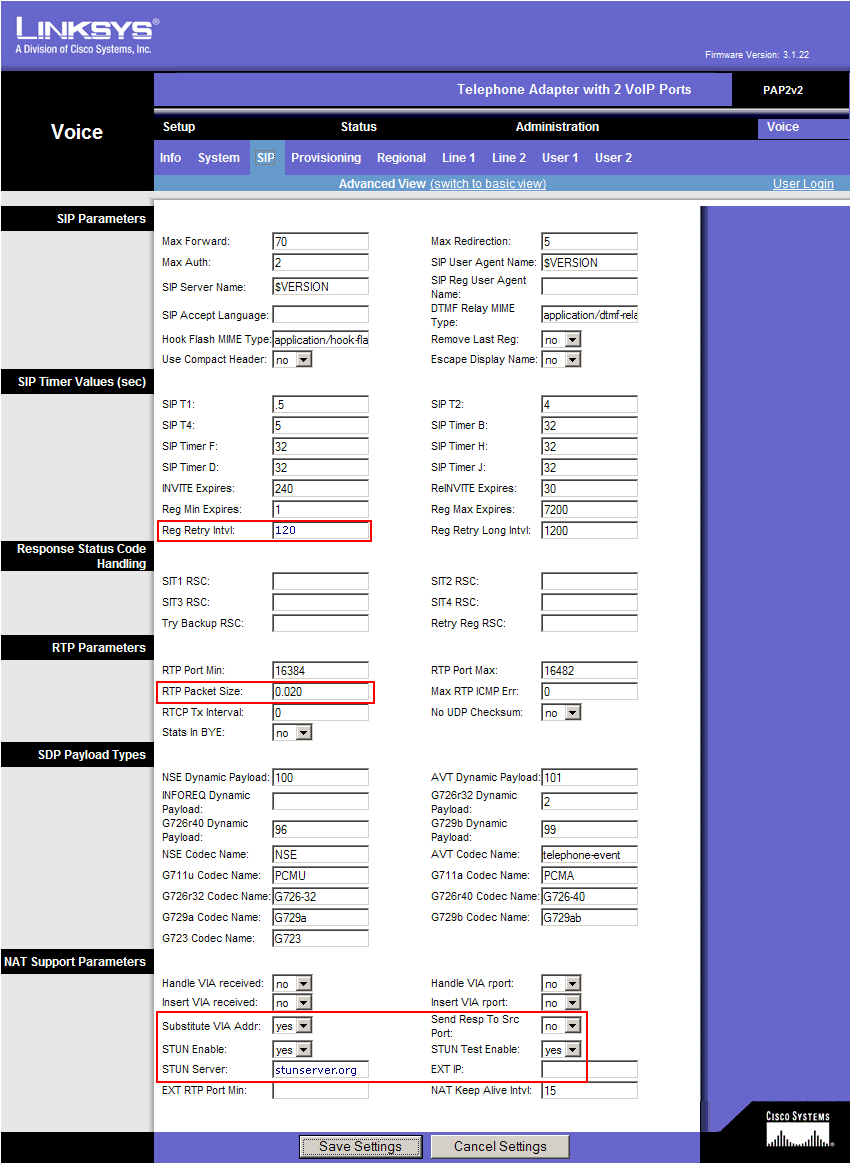Click the Reg Retry Intvl field

coord(321,530)
